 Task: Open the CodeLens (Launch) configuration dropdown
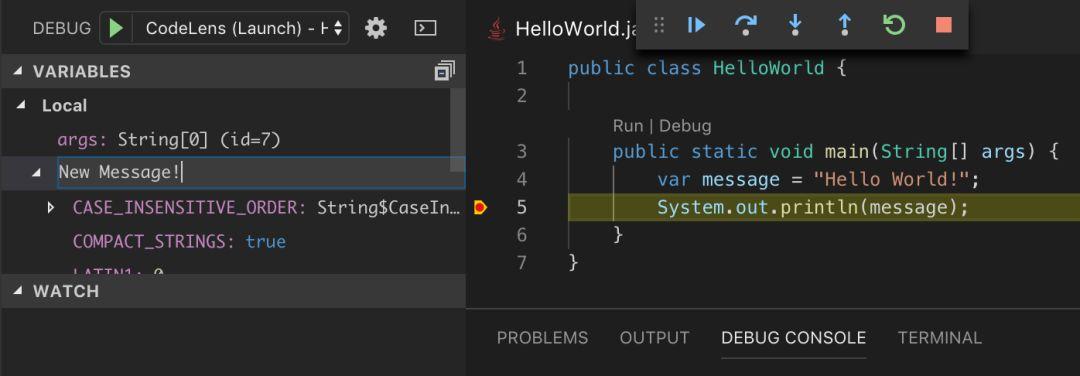pyautogui.click(x=240, y=28)
